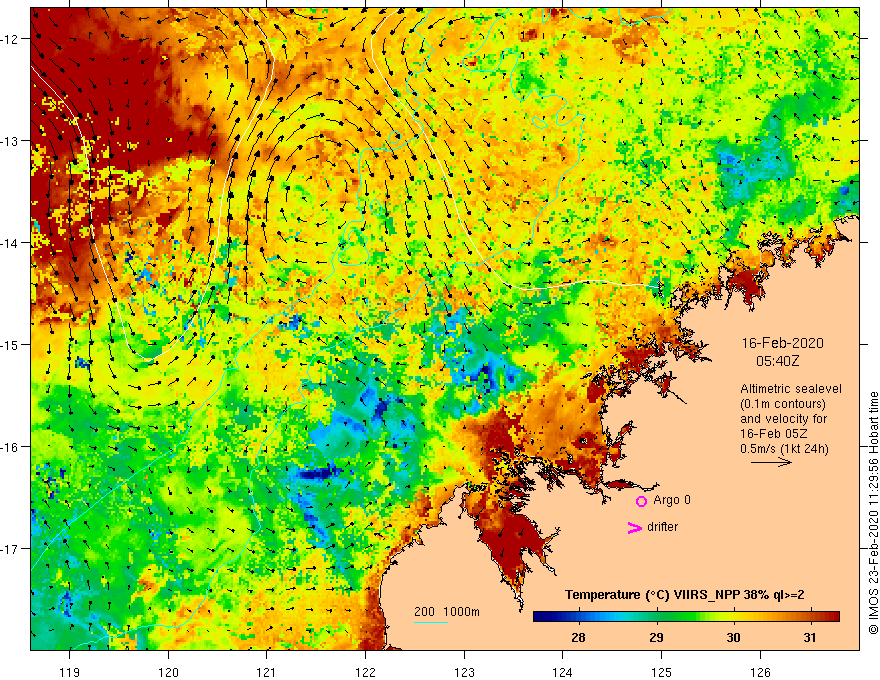This screenshot has height=680, width=880.
Task: Click the '05:40Z' time label
Action: 777,361
